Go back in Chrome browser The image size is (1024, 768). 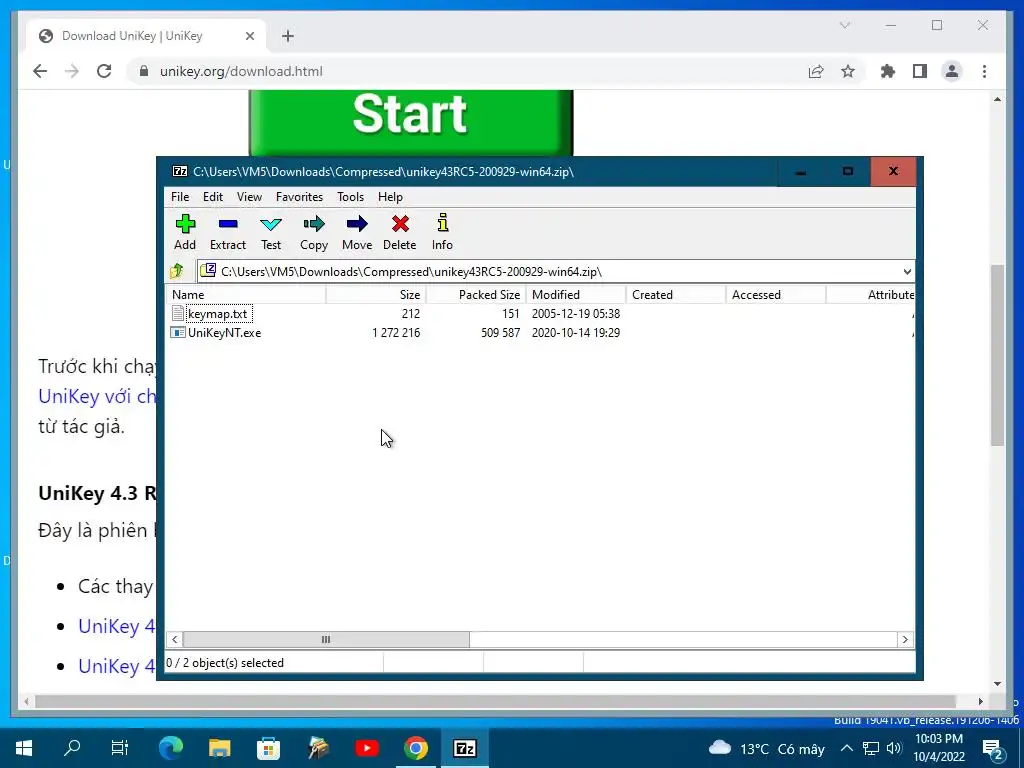tap(40, 71)
